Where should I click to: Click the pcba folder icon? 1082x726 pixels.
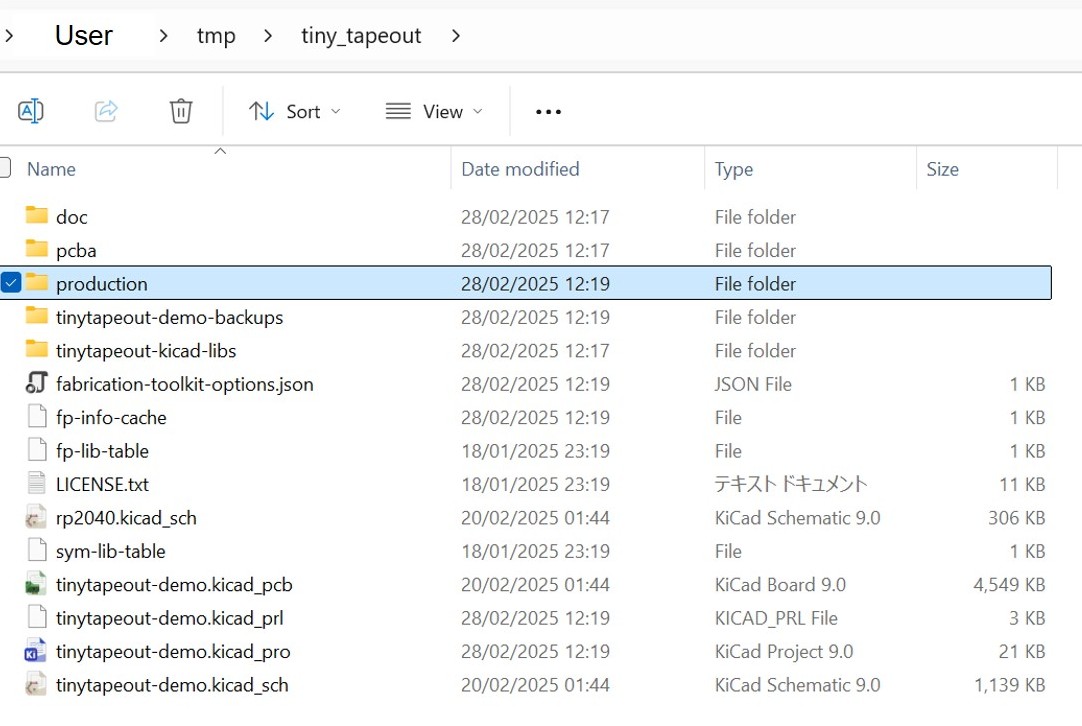tap(37, 248)
